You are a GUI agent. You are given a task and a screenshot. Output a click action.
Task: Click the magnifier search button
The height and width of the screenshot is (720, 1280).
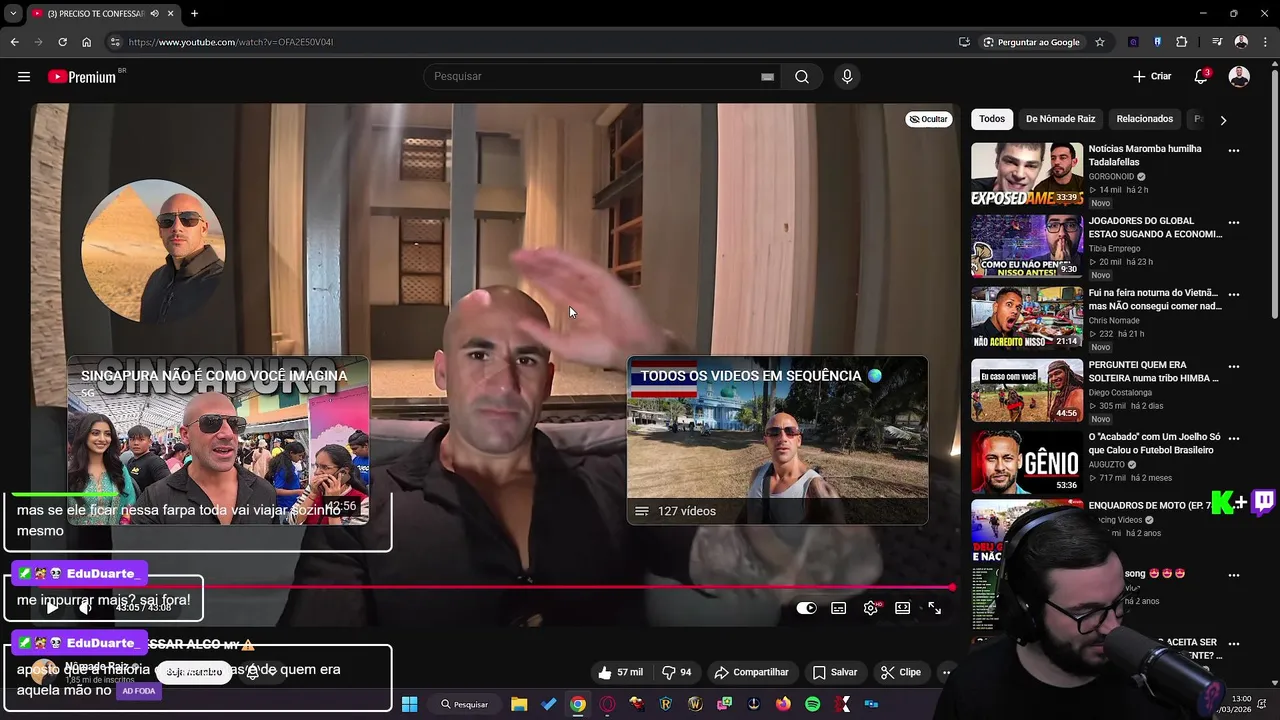point(802,77)
